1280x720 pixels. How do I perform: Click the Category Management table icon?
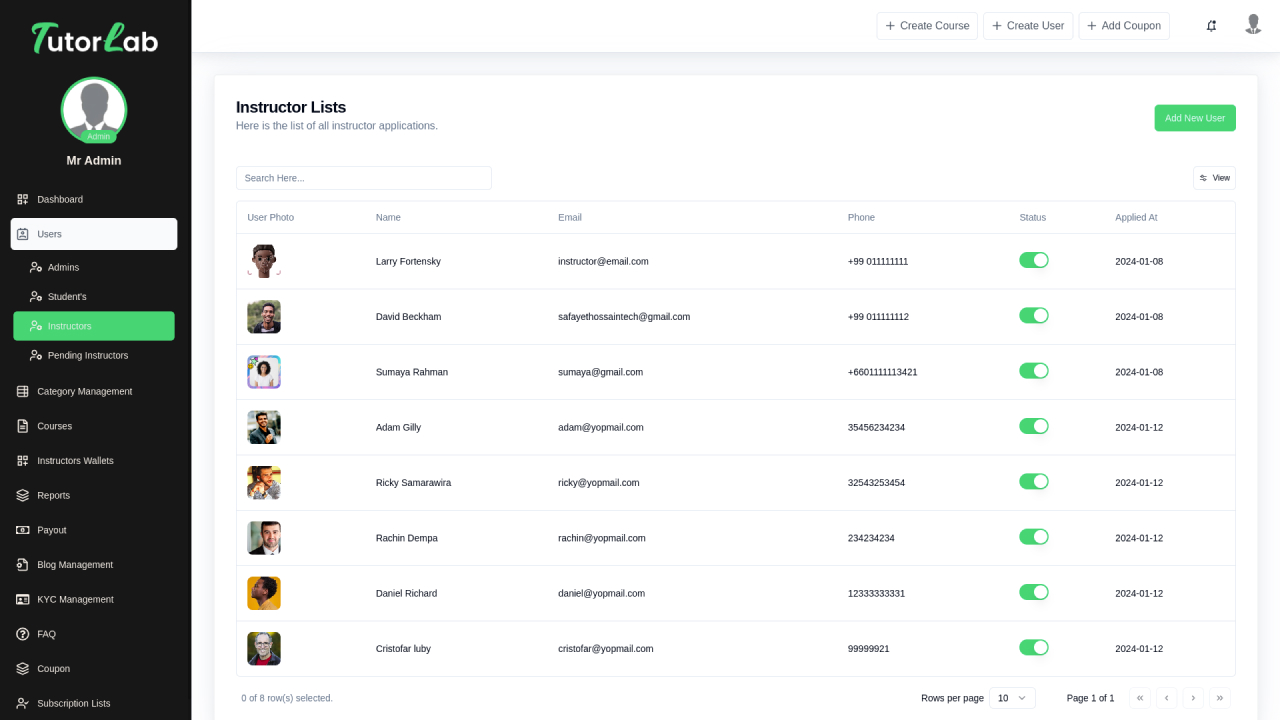click(x=23, y=391)
